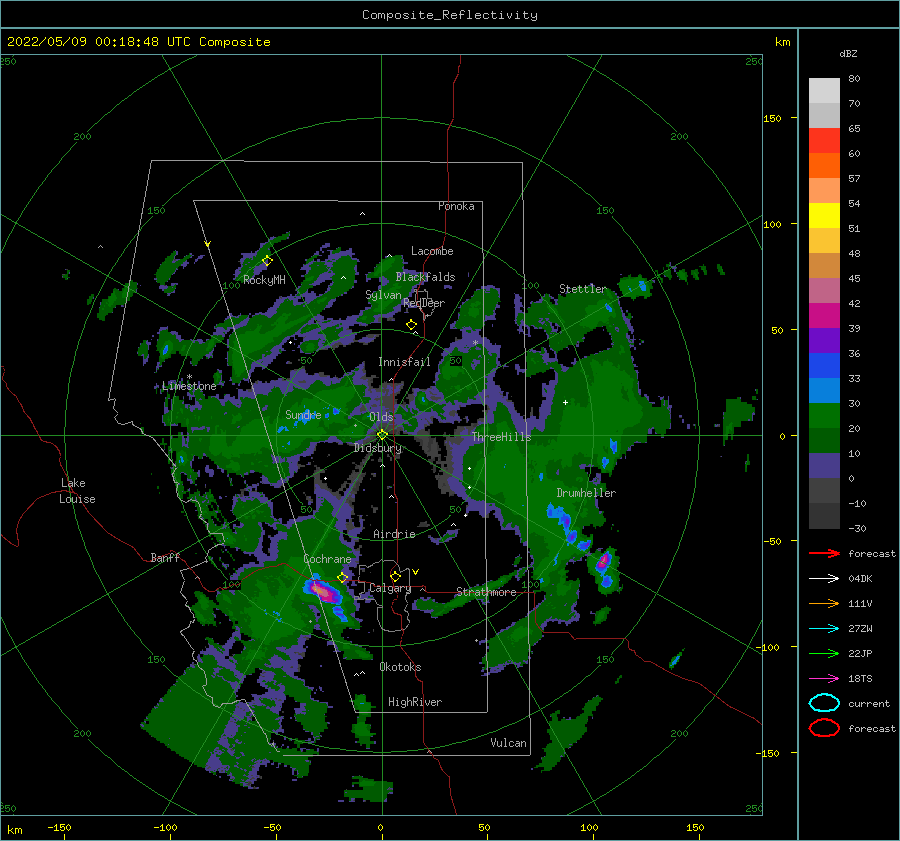This screenshot has height=841, width=900.
Task: Pick the red 65-60 dBZ swatch
Action: (x=824, y=141)
